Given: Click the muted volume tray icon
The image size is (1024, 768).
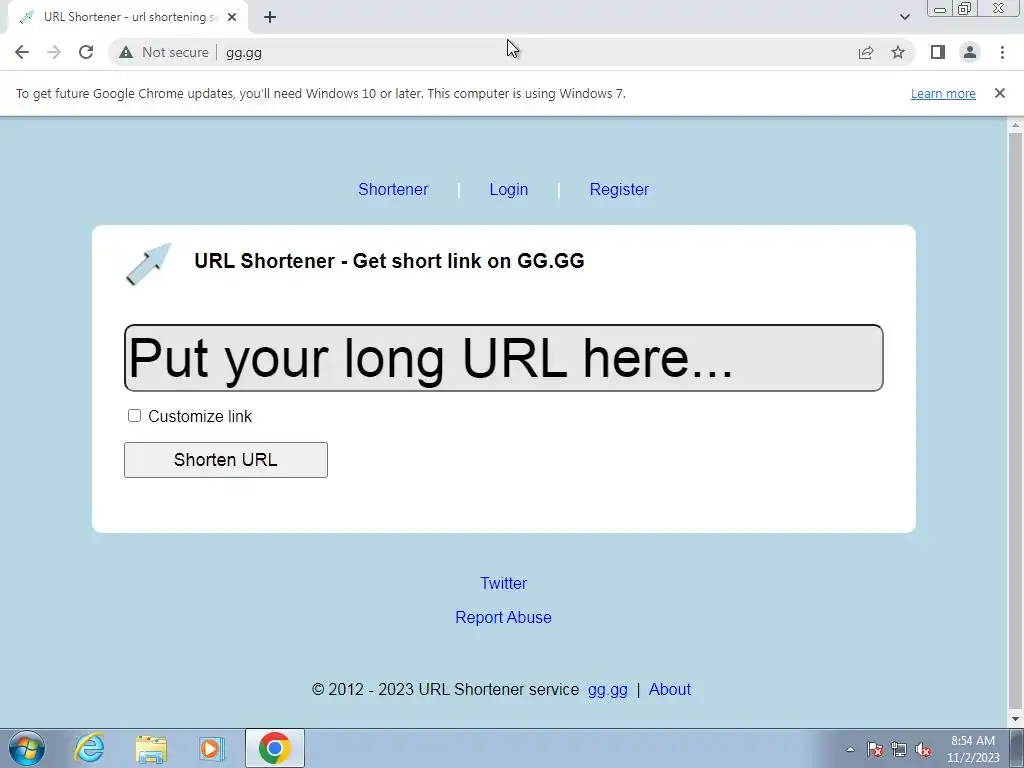Looking at the screenshot, I should tap(923, 750).
